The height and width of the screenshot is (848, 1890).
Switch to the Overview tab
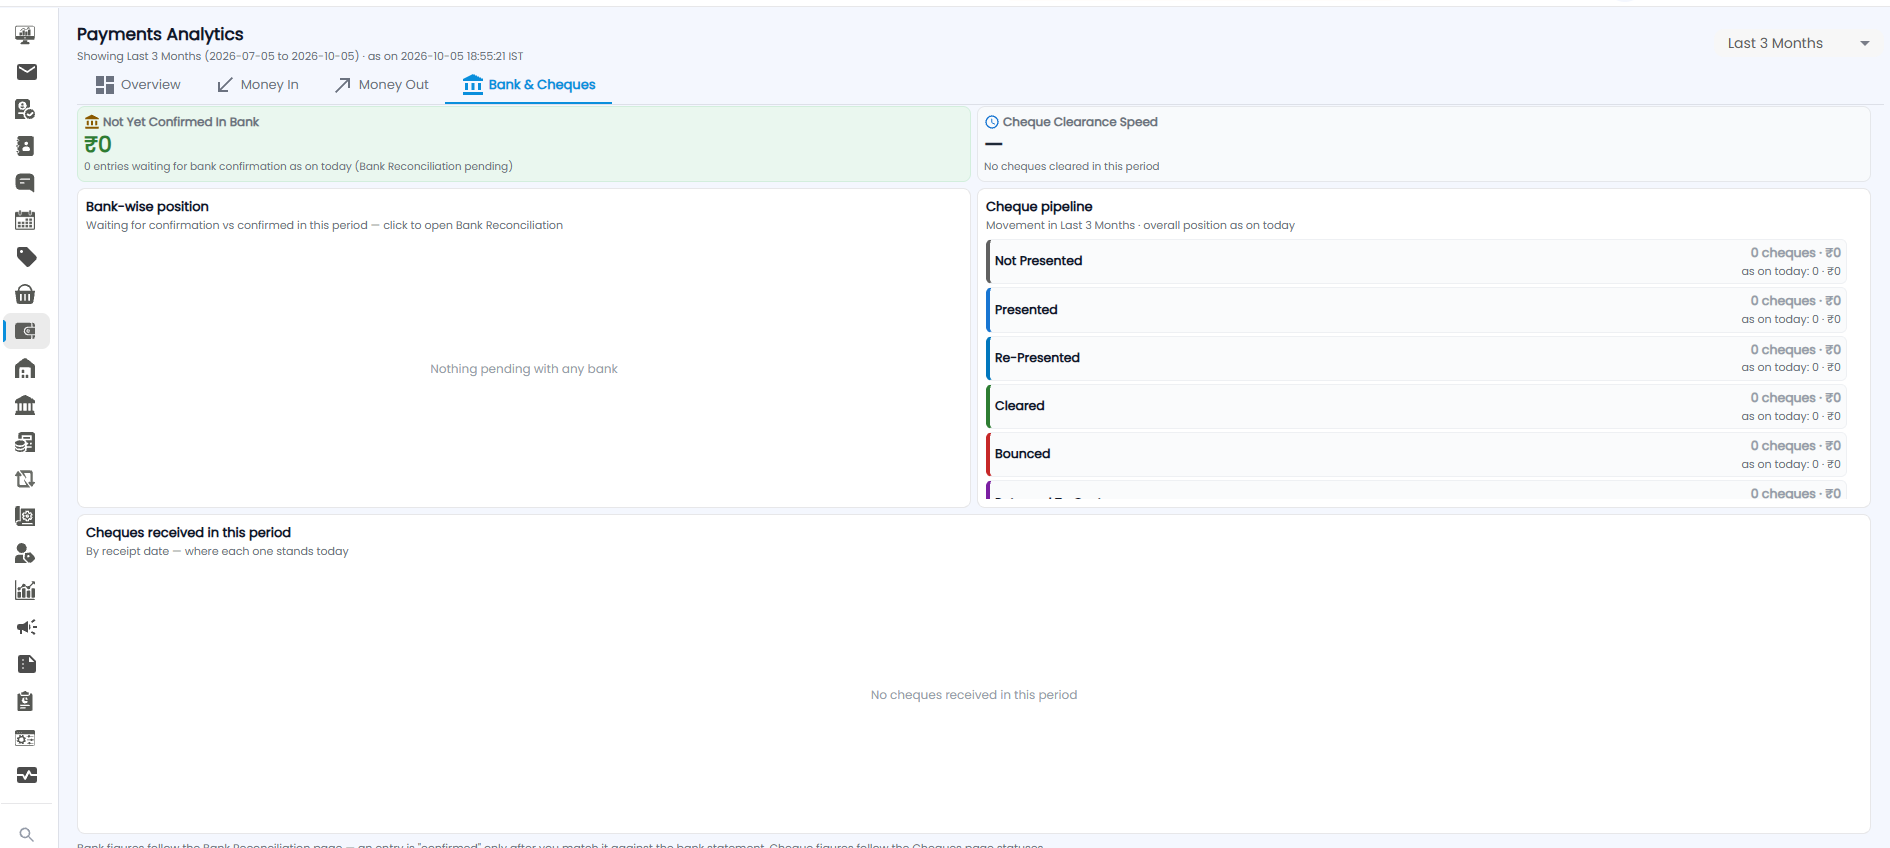point(138,85)
